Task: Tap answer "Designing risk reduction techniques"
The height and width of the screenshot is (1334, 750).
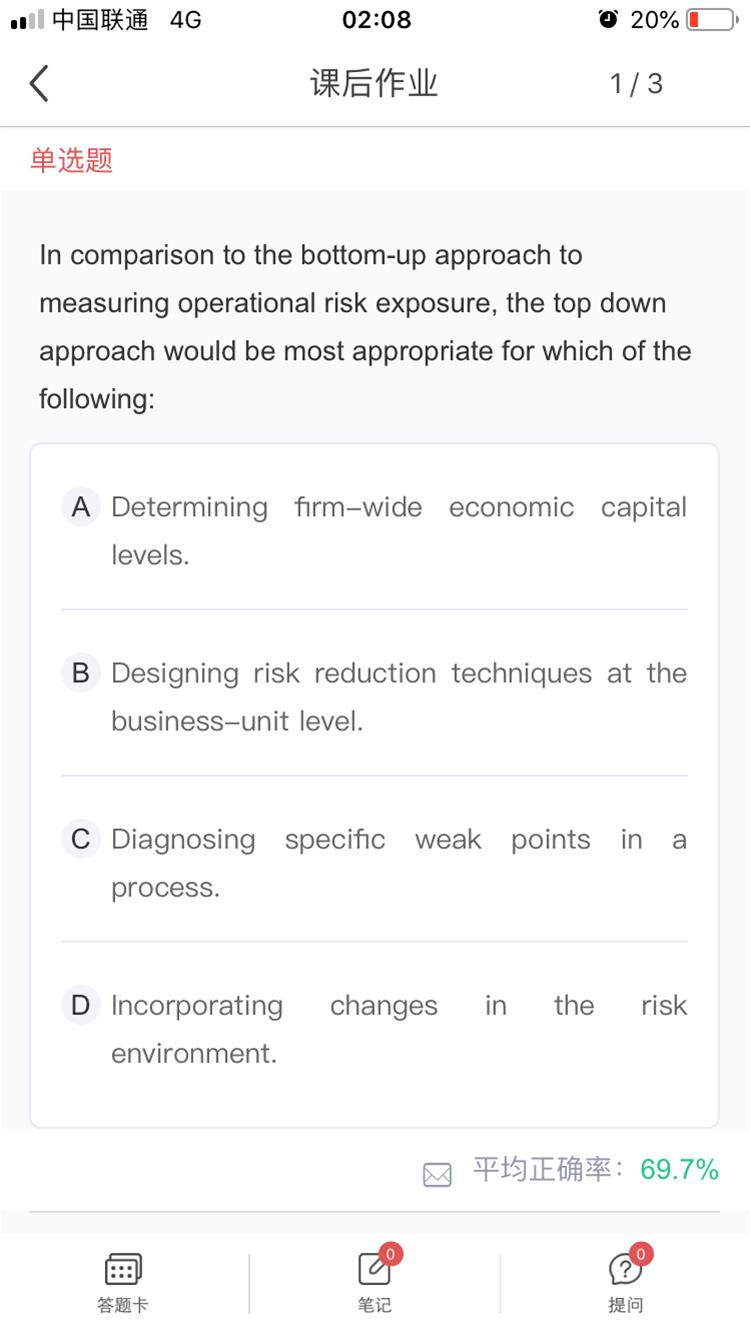Action: (x=398, y=696)
